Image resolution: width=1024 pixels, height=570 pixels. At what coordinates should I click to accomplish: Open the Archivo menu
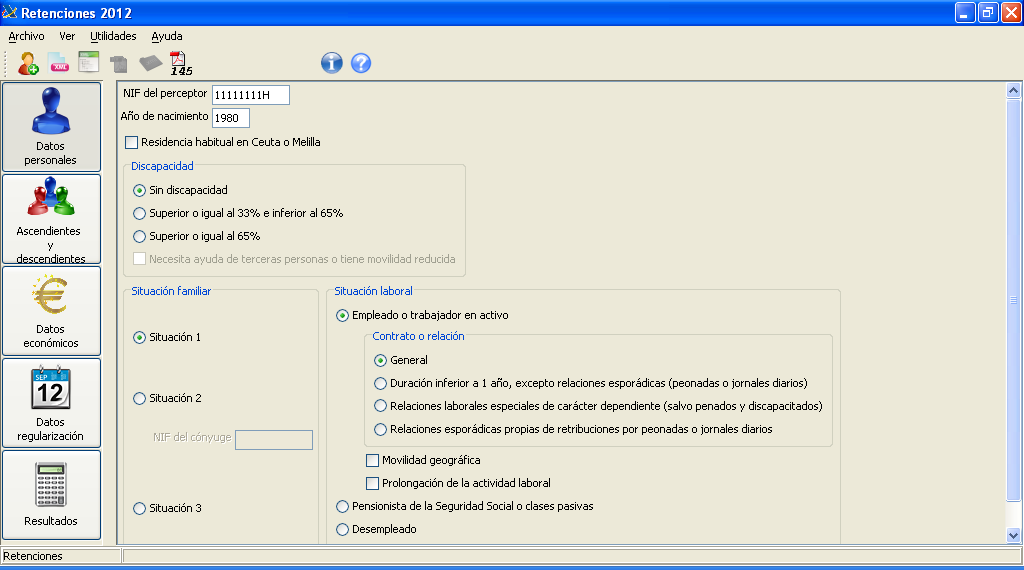(x=26, y=36)
